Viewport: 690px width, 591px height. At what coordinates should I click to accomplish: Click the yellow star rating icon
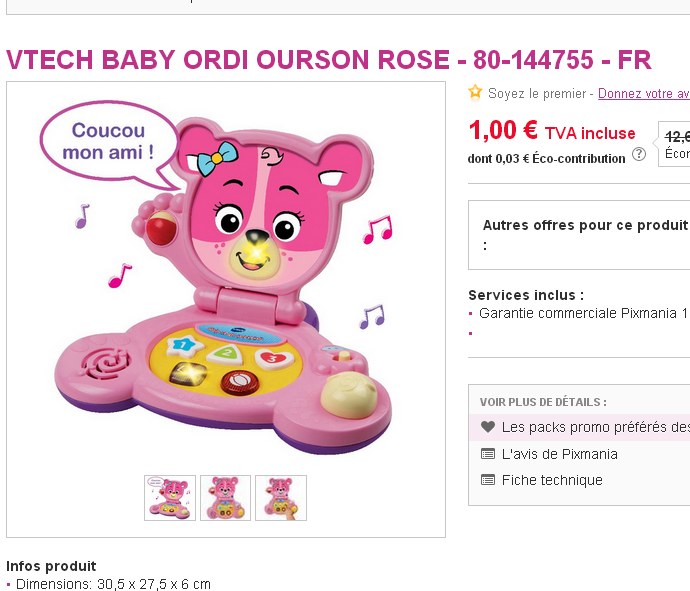point(476,93)
